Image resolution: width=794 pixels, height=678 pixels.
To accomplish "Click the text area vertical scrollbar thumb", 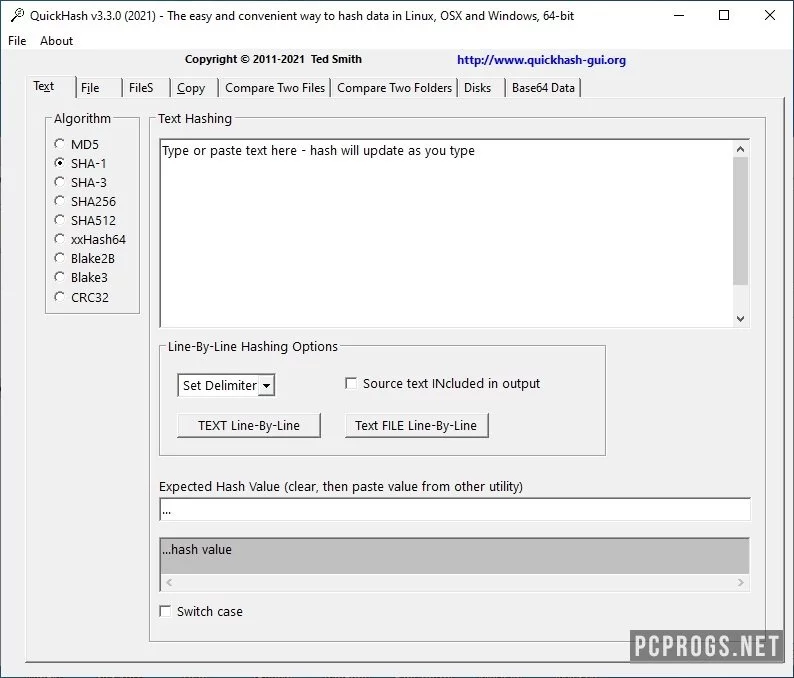I will coord(740,221).
